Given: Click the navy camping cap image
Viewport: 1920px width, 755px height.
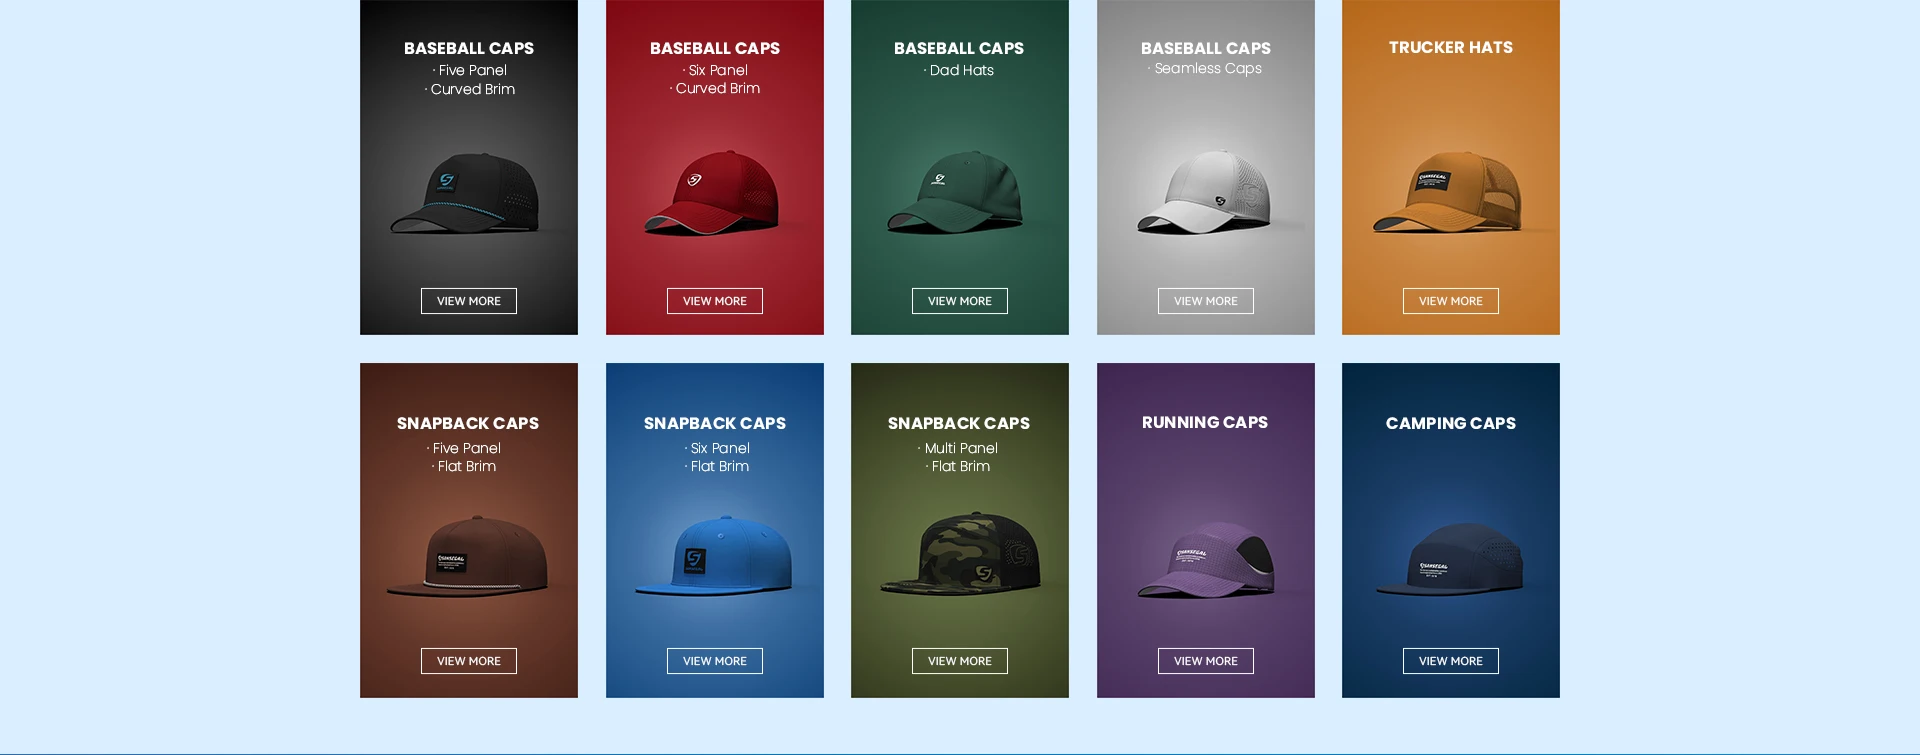Looking at the screenshot, I should tap(1450, 559).
